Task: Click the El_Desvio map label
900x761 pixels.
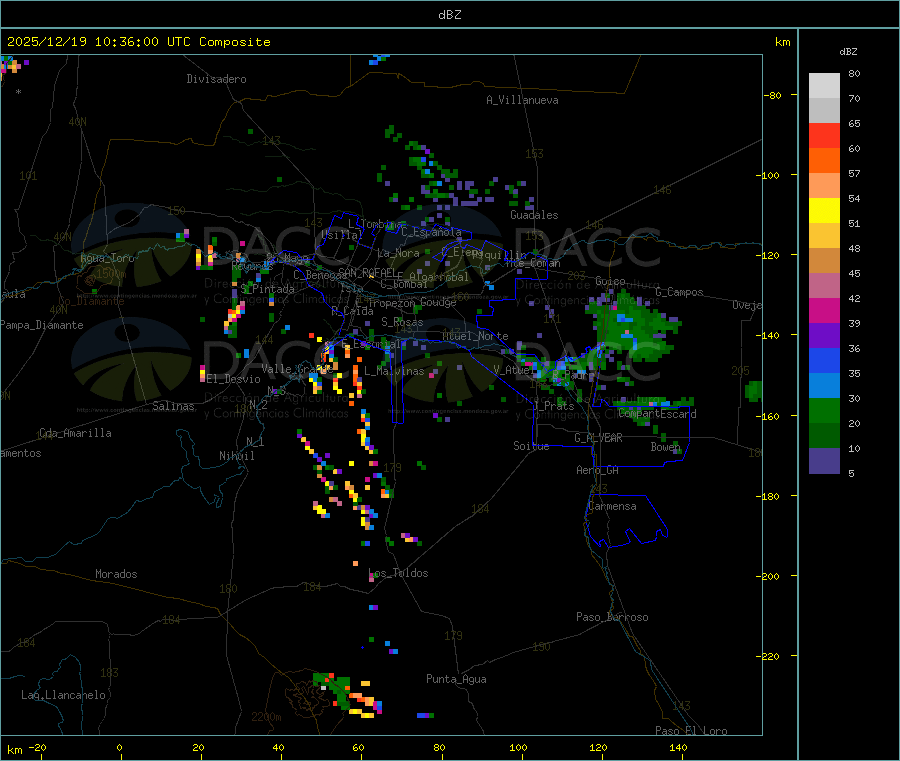Action: coord(233,379)
